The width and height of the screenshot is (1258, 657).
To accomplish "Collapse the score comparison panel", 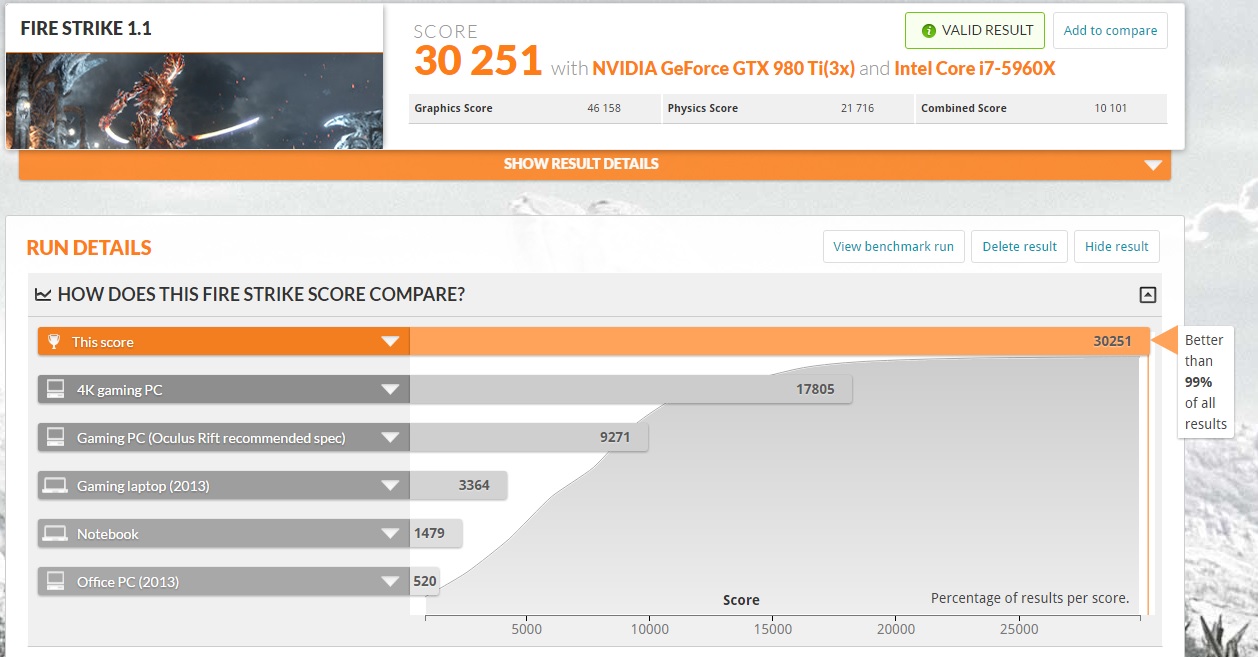I will point(1148,295).
